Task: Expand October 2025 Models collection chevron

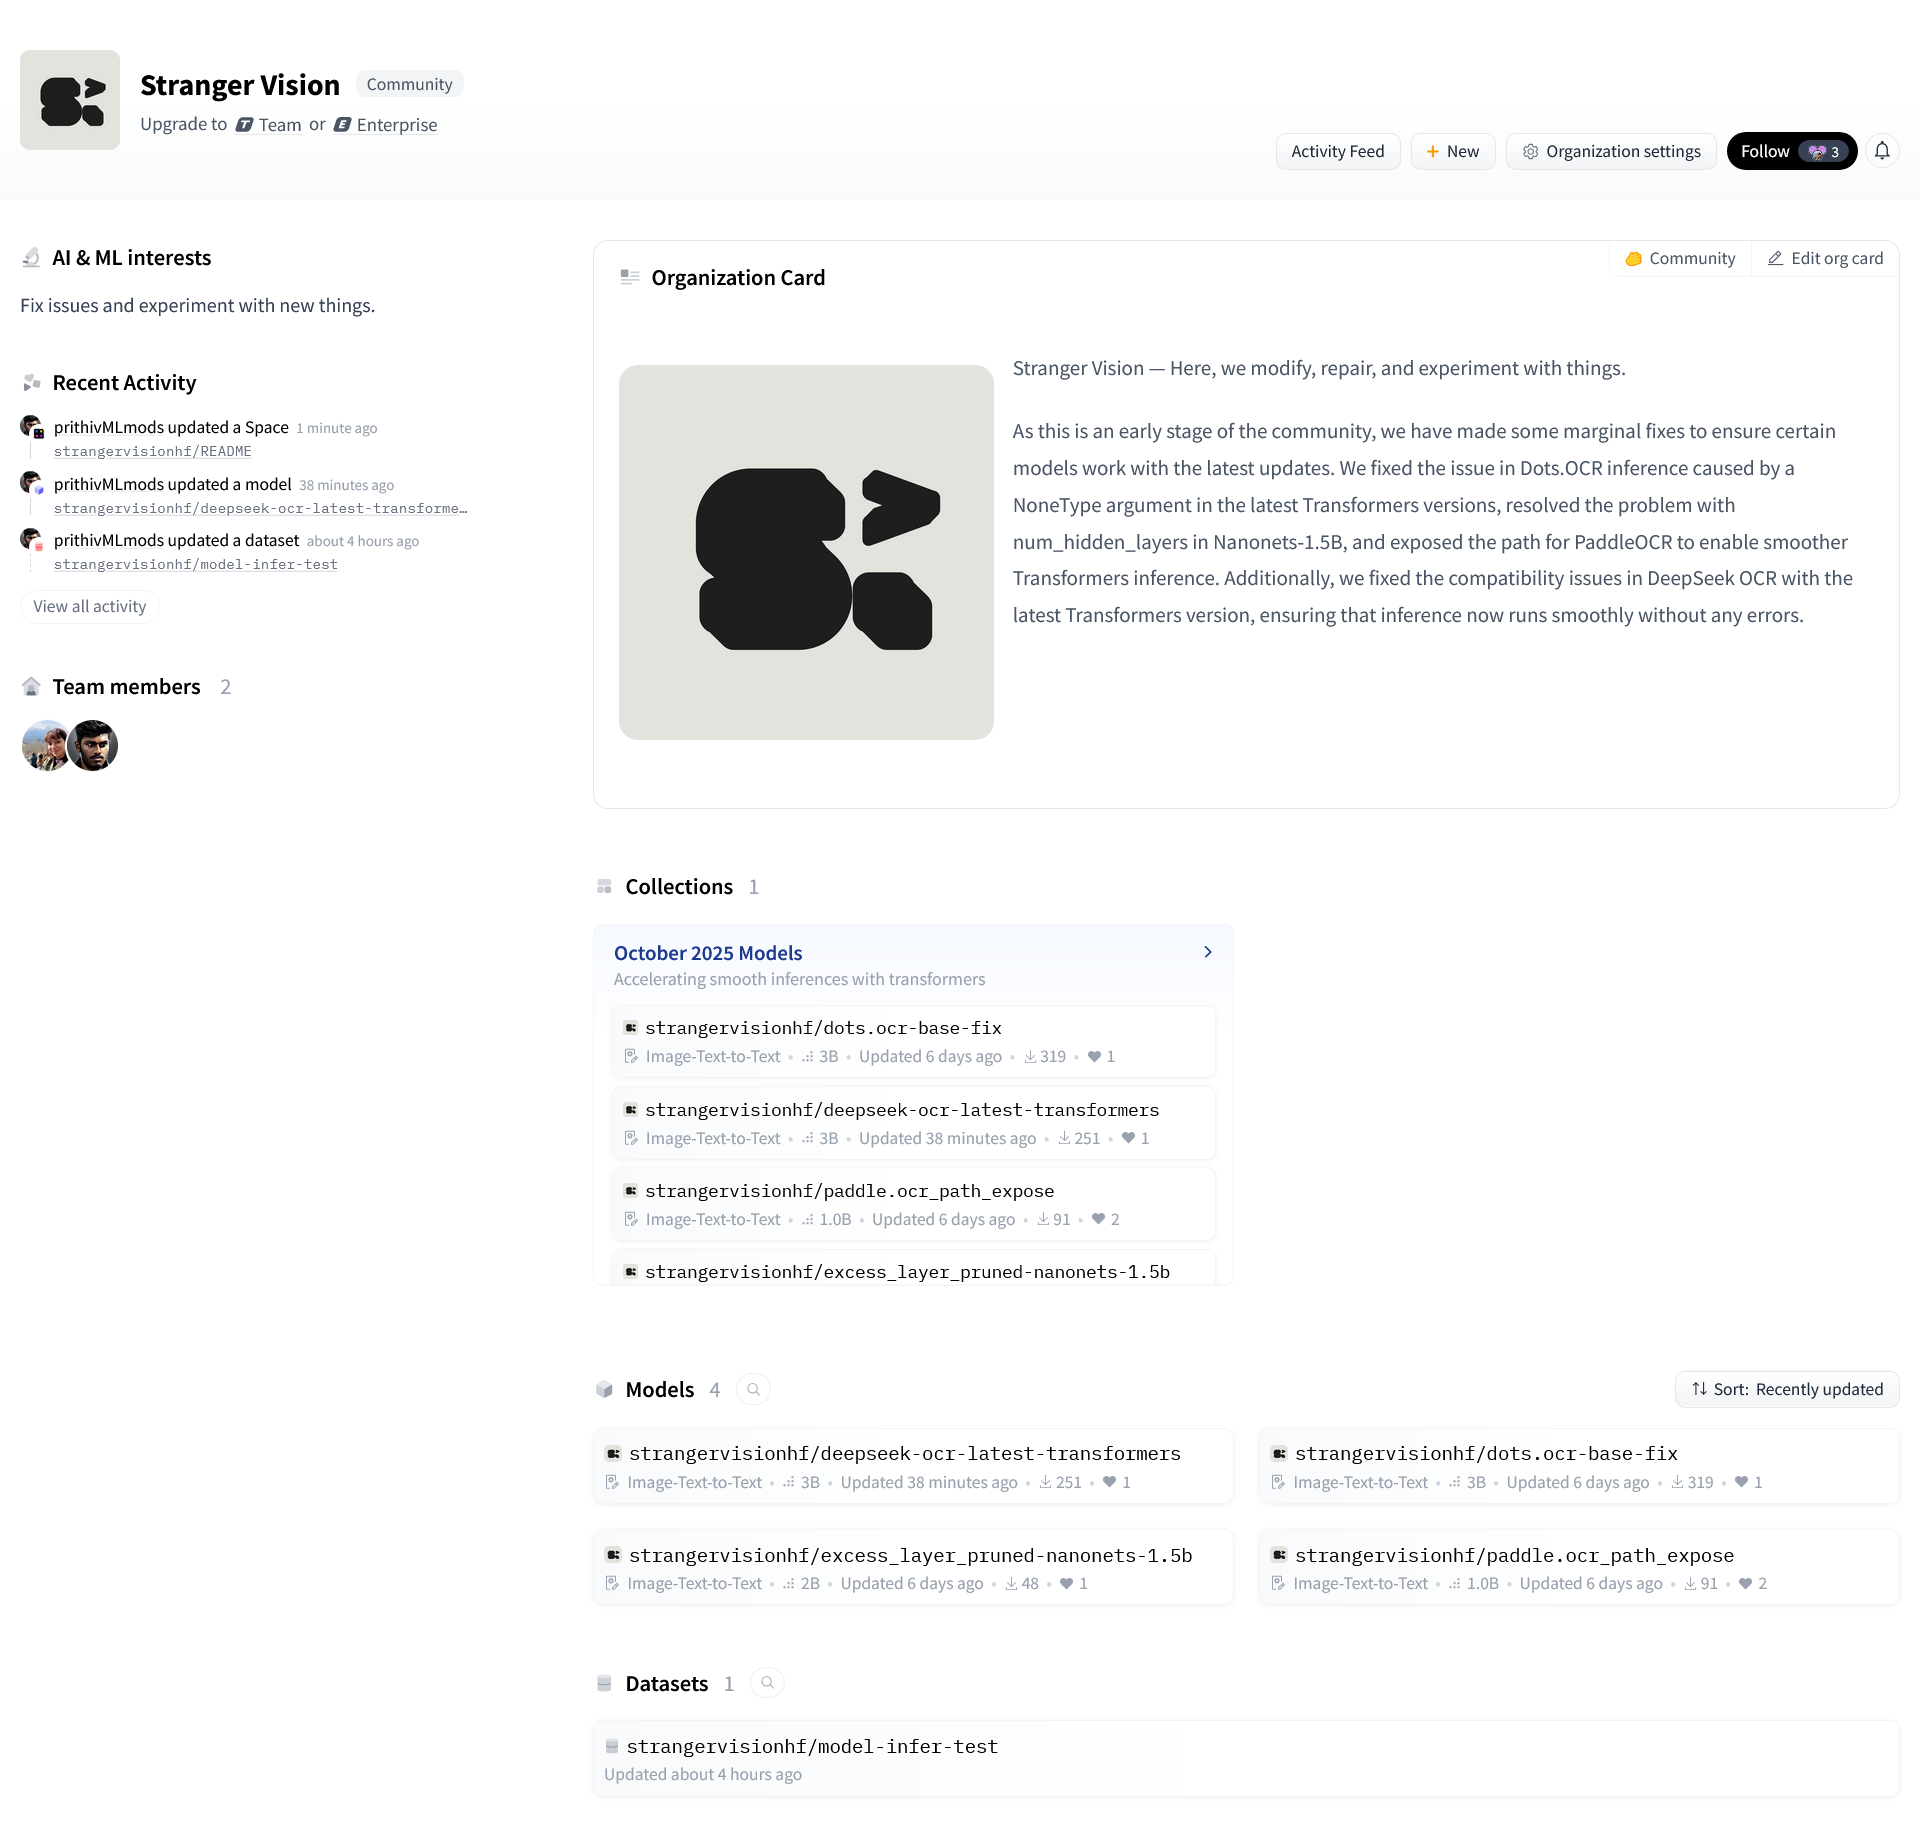Action: 1207,952
